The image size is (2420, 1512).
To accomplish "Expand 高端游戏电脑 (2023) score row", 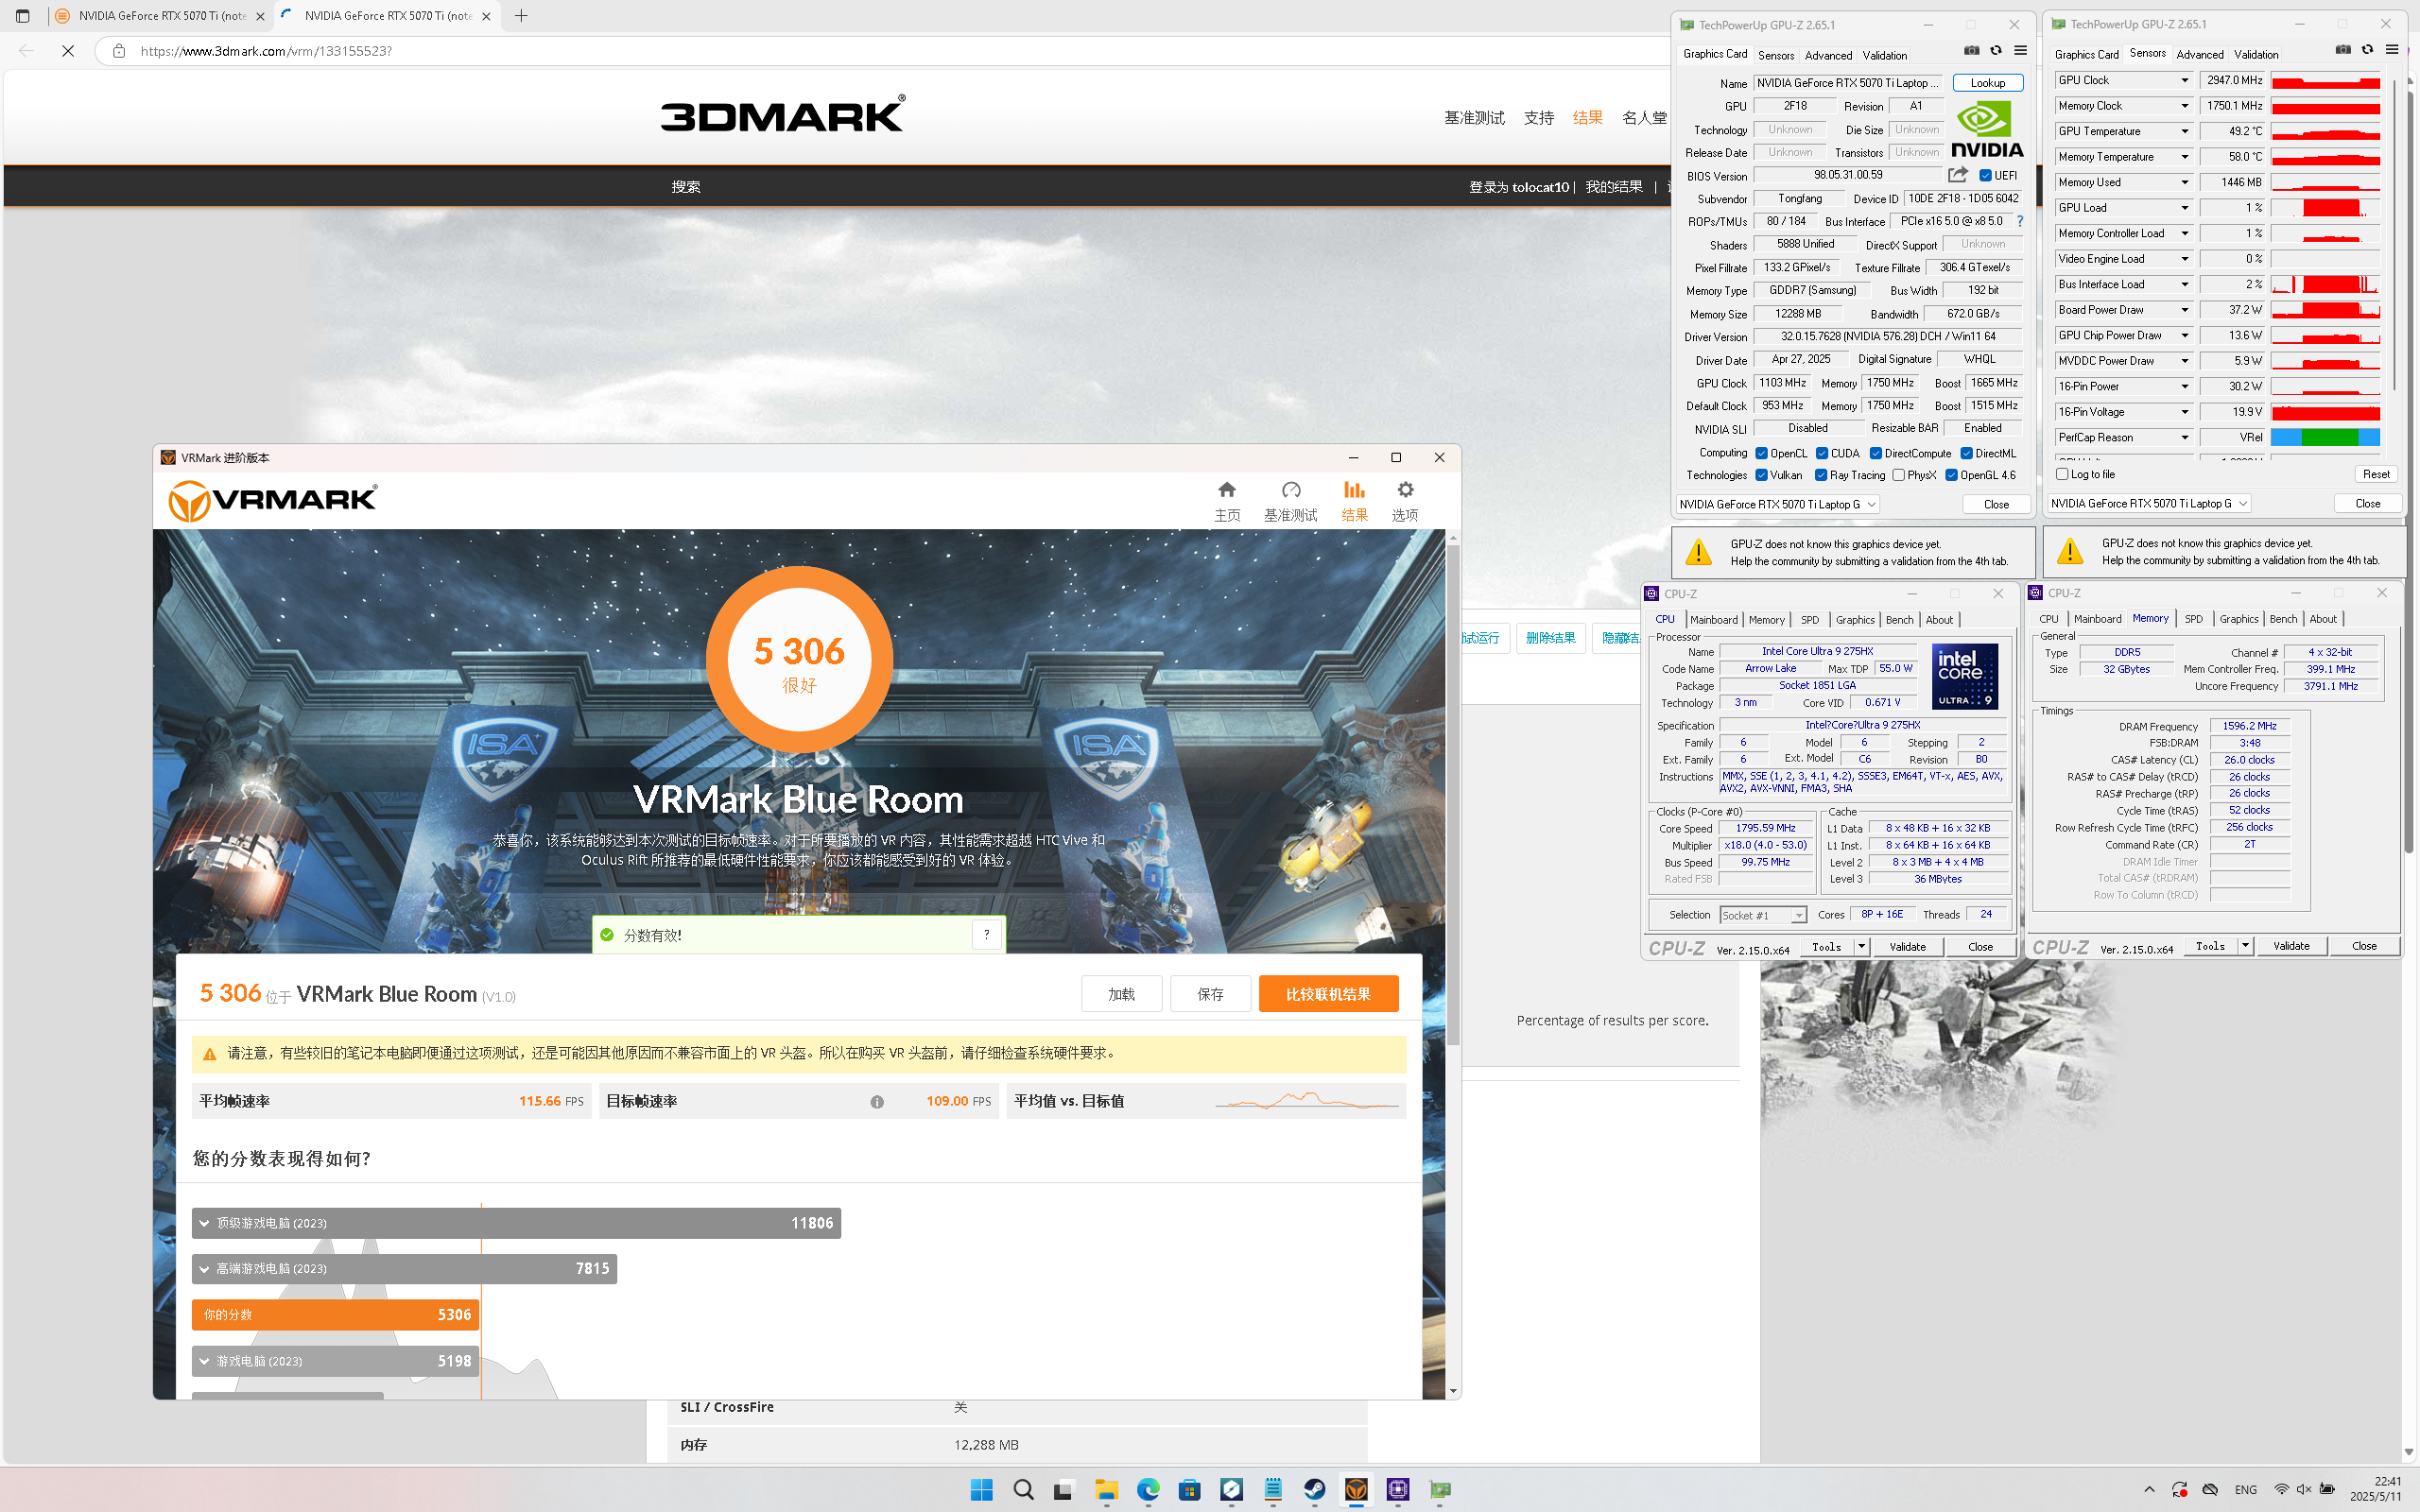I will tap(404, 1268).
